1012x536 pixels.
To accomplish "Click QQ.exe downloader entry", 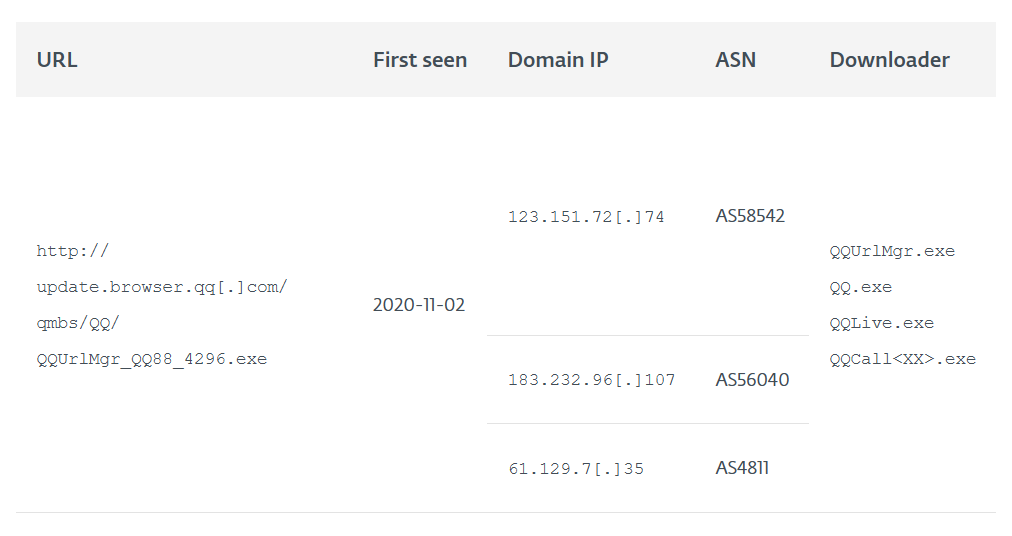I will 860,287.
